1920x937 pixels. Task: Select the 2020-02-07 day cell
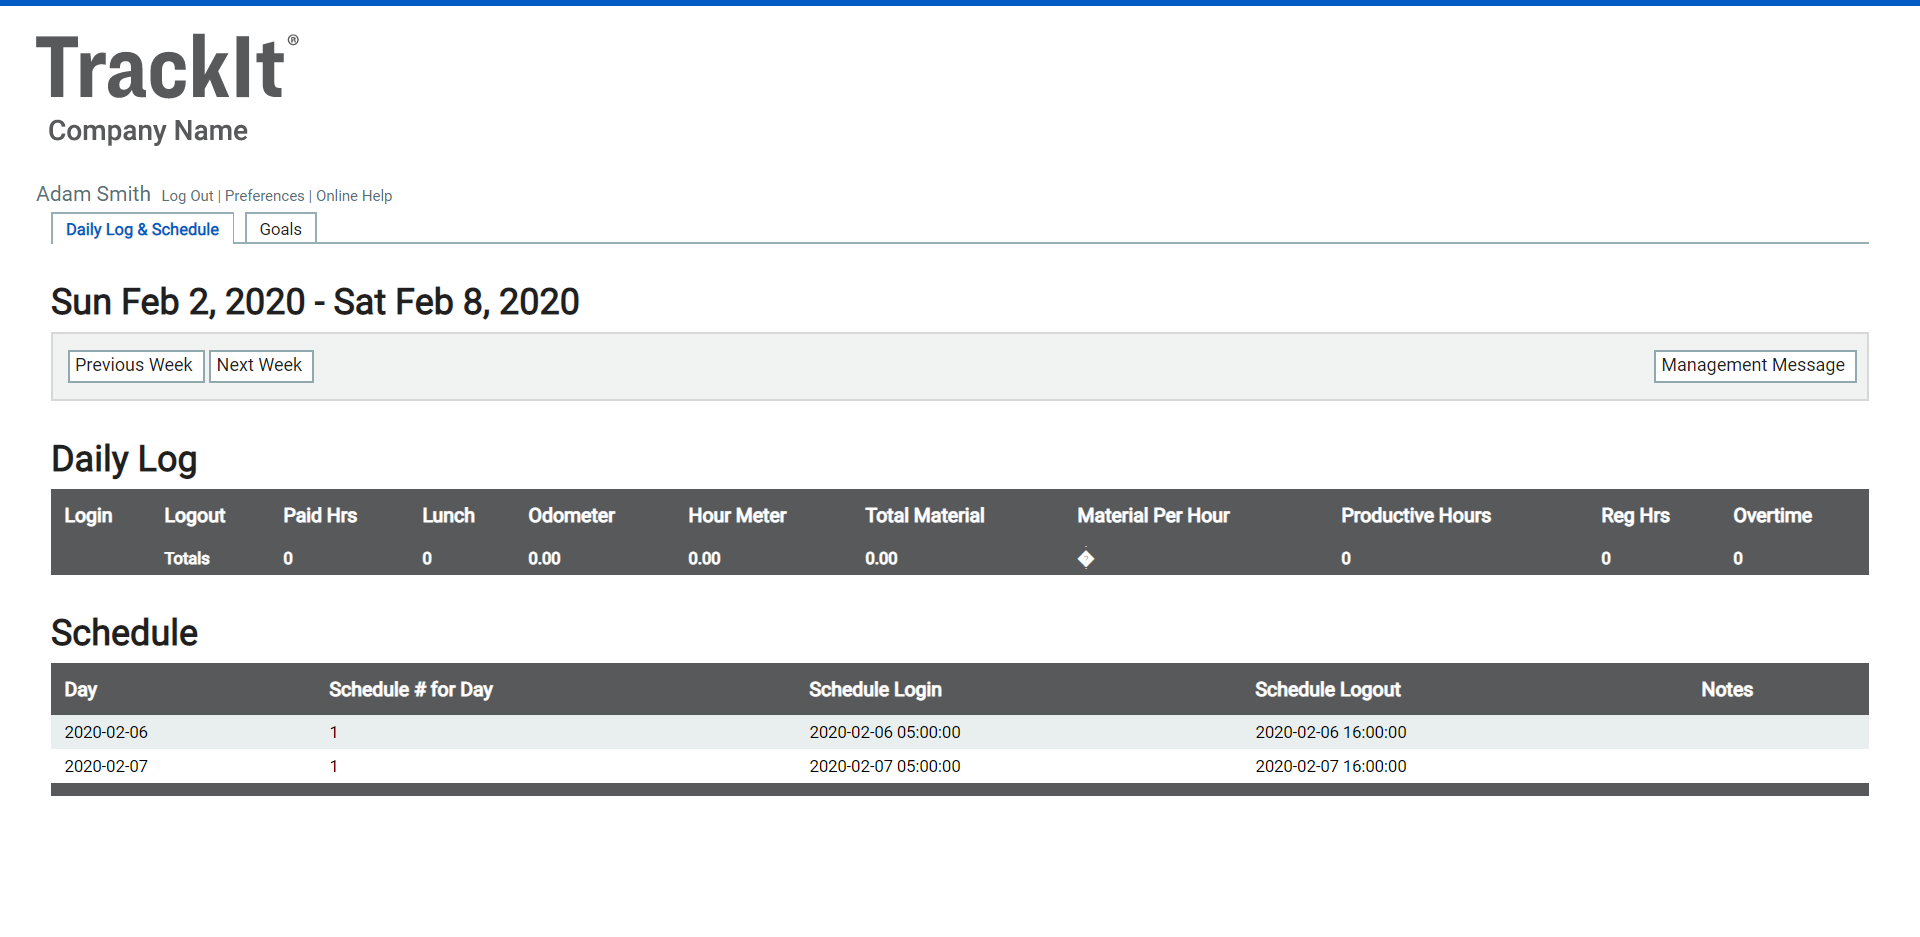click(x=106, y=767)
